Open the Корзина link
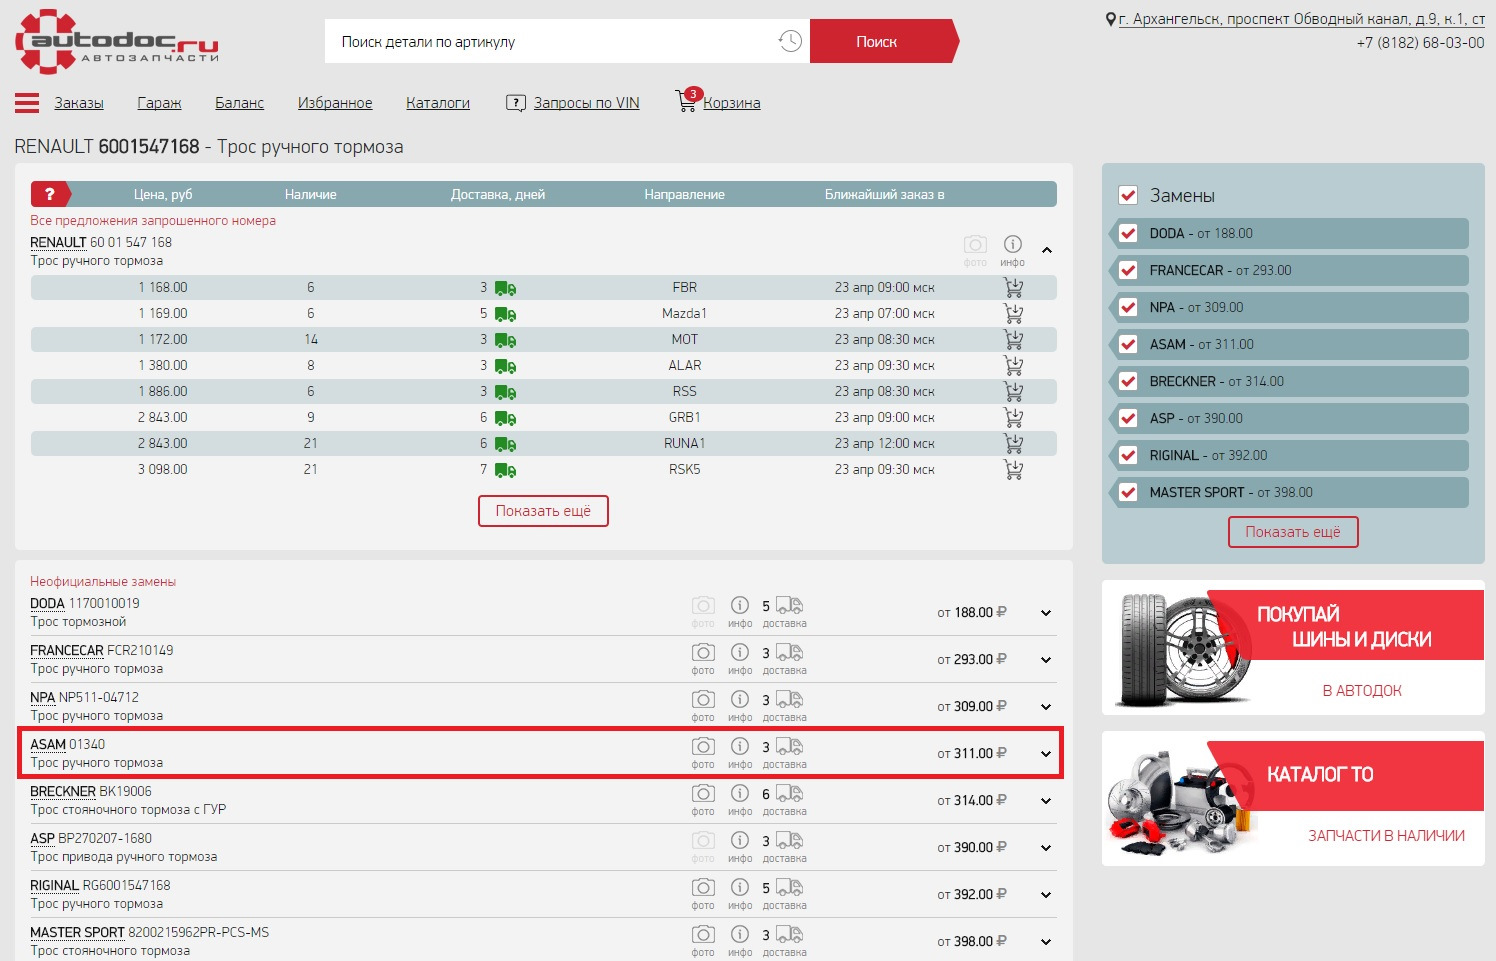The width and height of the screenshot is (1496, 961). 732,103
